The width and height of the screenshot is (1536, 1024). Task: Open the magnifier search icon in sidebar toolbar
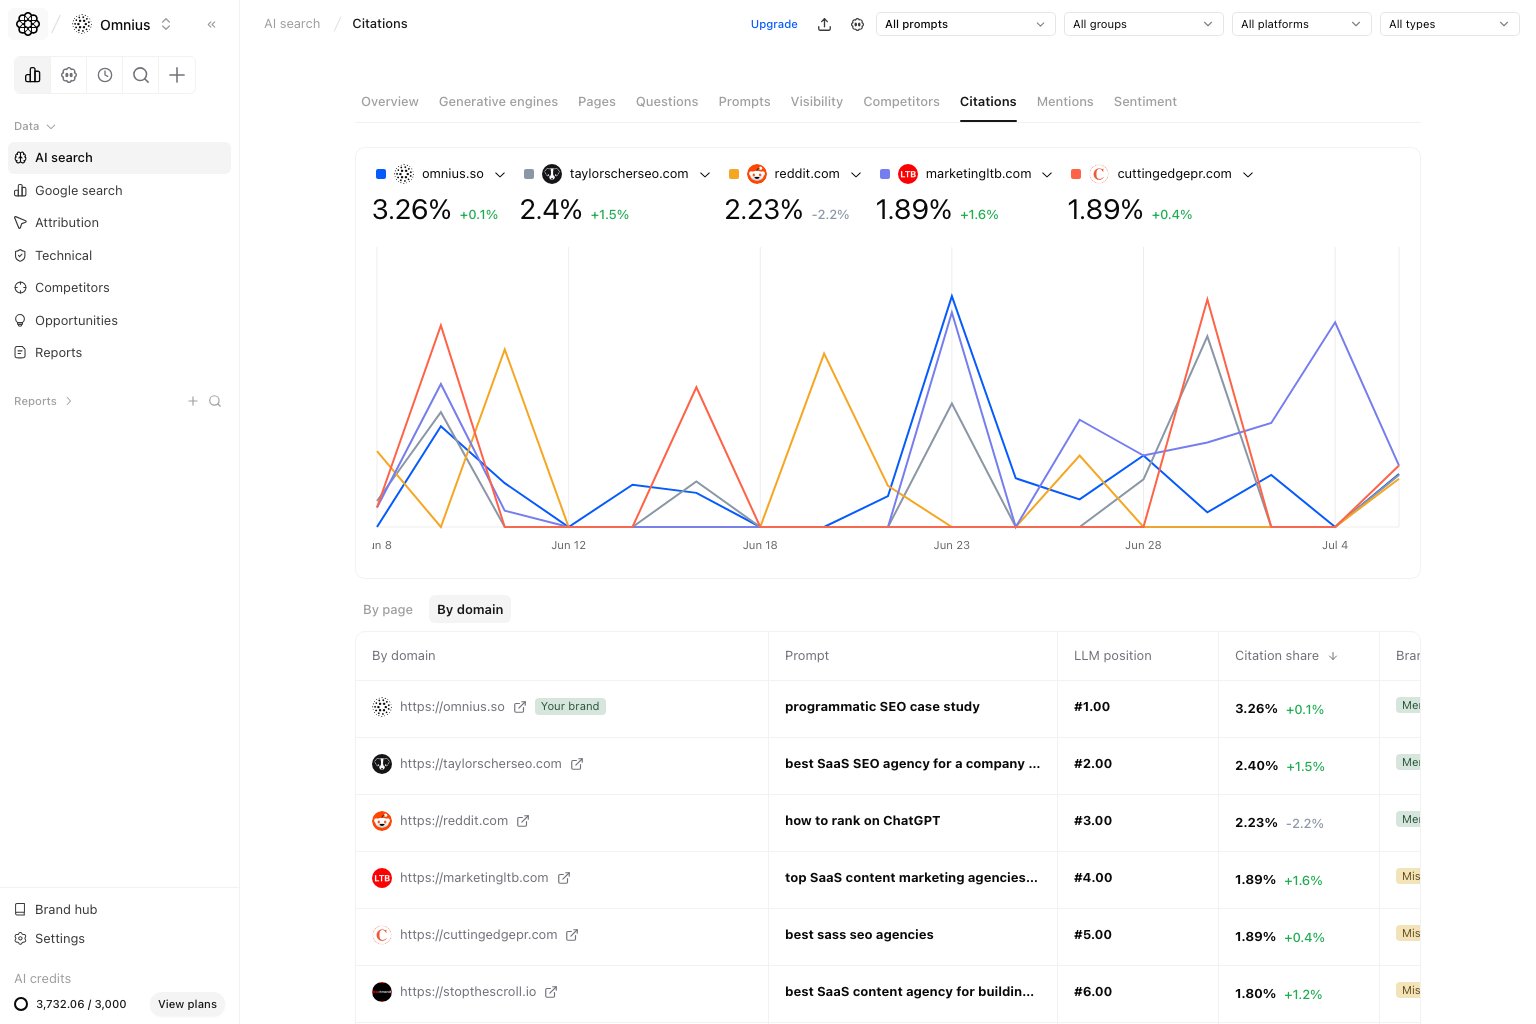[141, 75]
